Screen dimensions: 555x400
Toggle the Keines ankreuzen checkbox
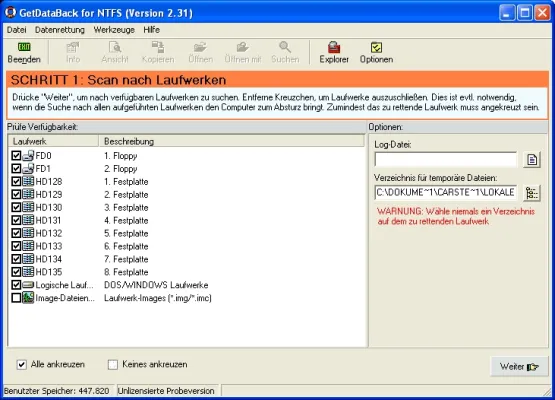[x=113, y=365]
